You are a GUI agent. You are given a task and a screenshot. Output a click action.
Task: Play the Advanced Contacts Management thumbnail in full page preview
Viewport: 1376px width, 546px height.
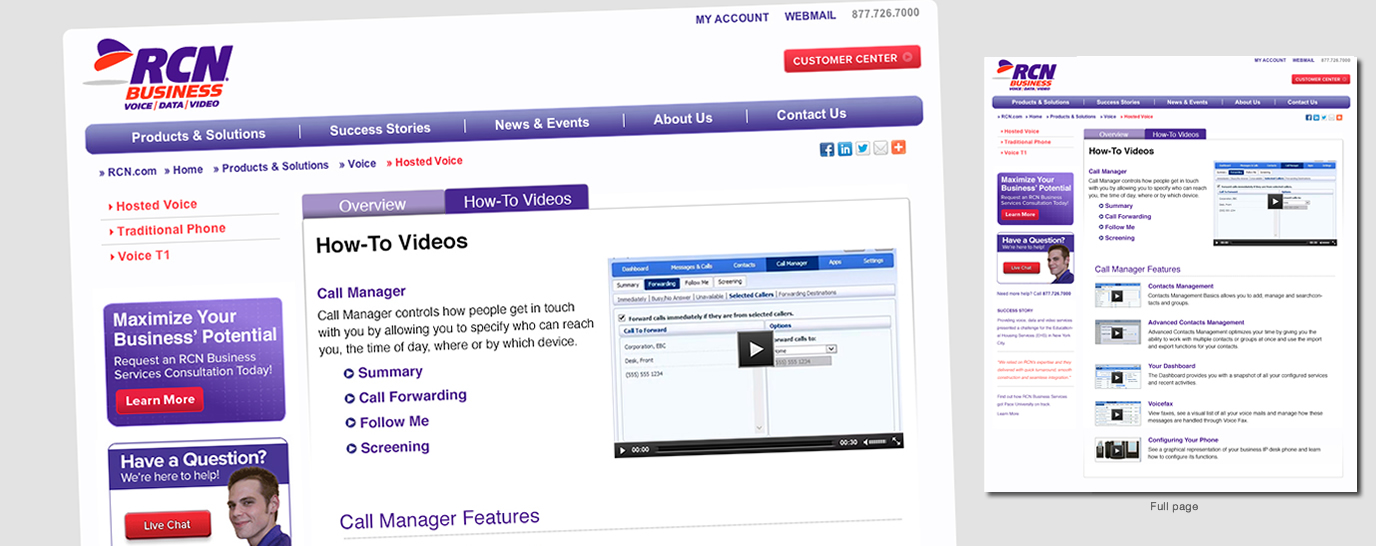(1117, 332)
